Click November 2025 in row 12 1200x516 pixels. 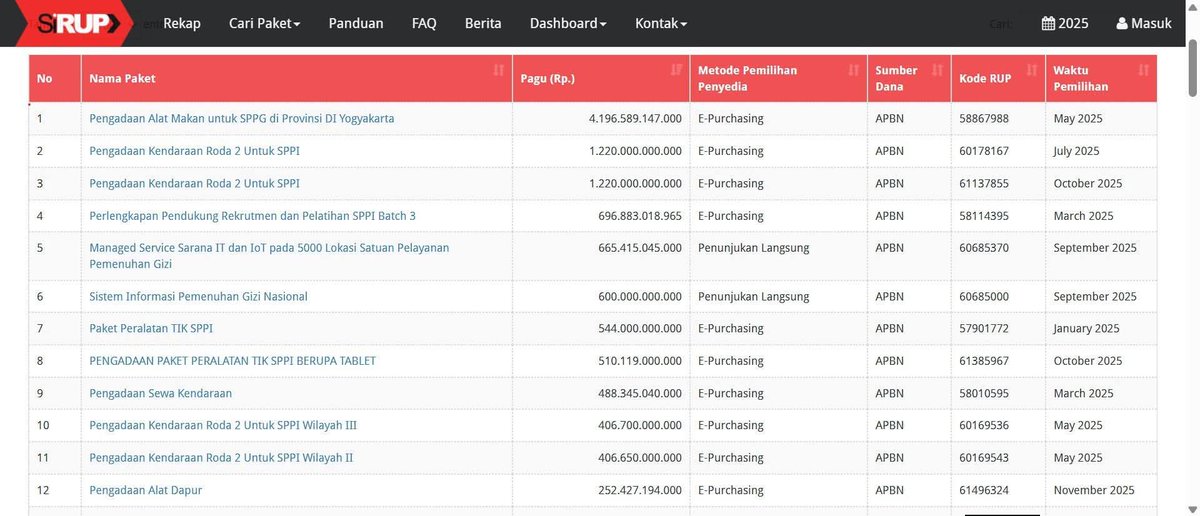click(x=1094, y=490)
